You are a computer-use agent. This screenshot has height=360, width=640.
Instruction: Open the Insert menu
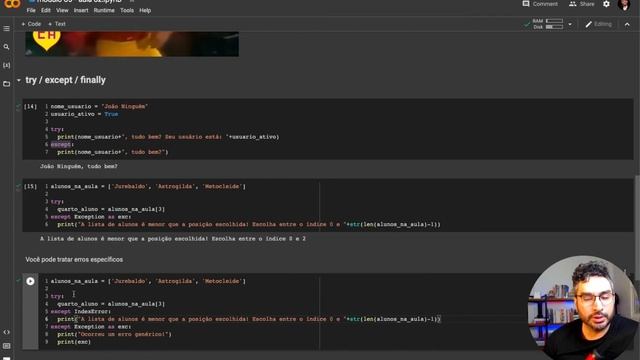(x=81, y=11)
